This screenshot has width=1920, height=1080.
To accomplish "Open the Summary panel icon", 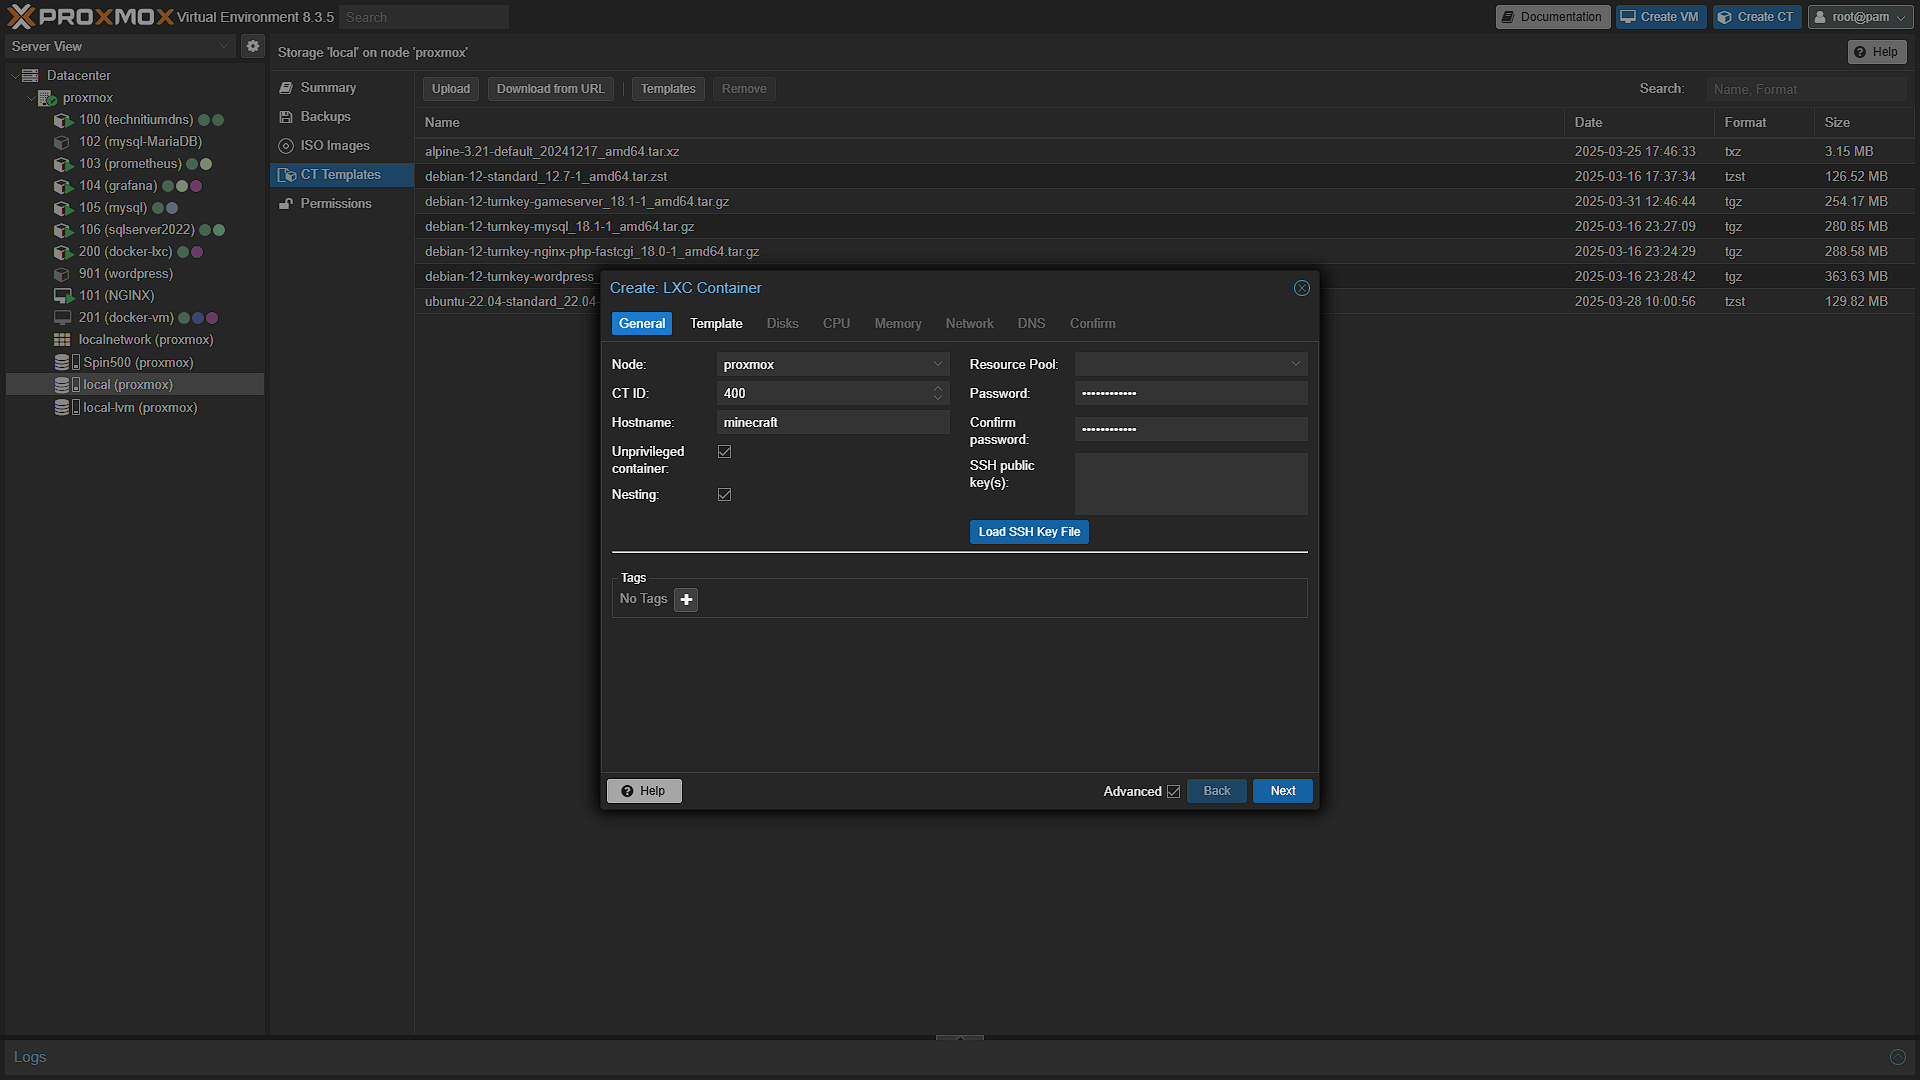I will coord(286,88).
